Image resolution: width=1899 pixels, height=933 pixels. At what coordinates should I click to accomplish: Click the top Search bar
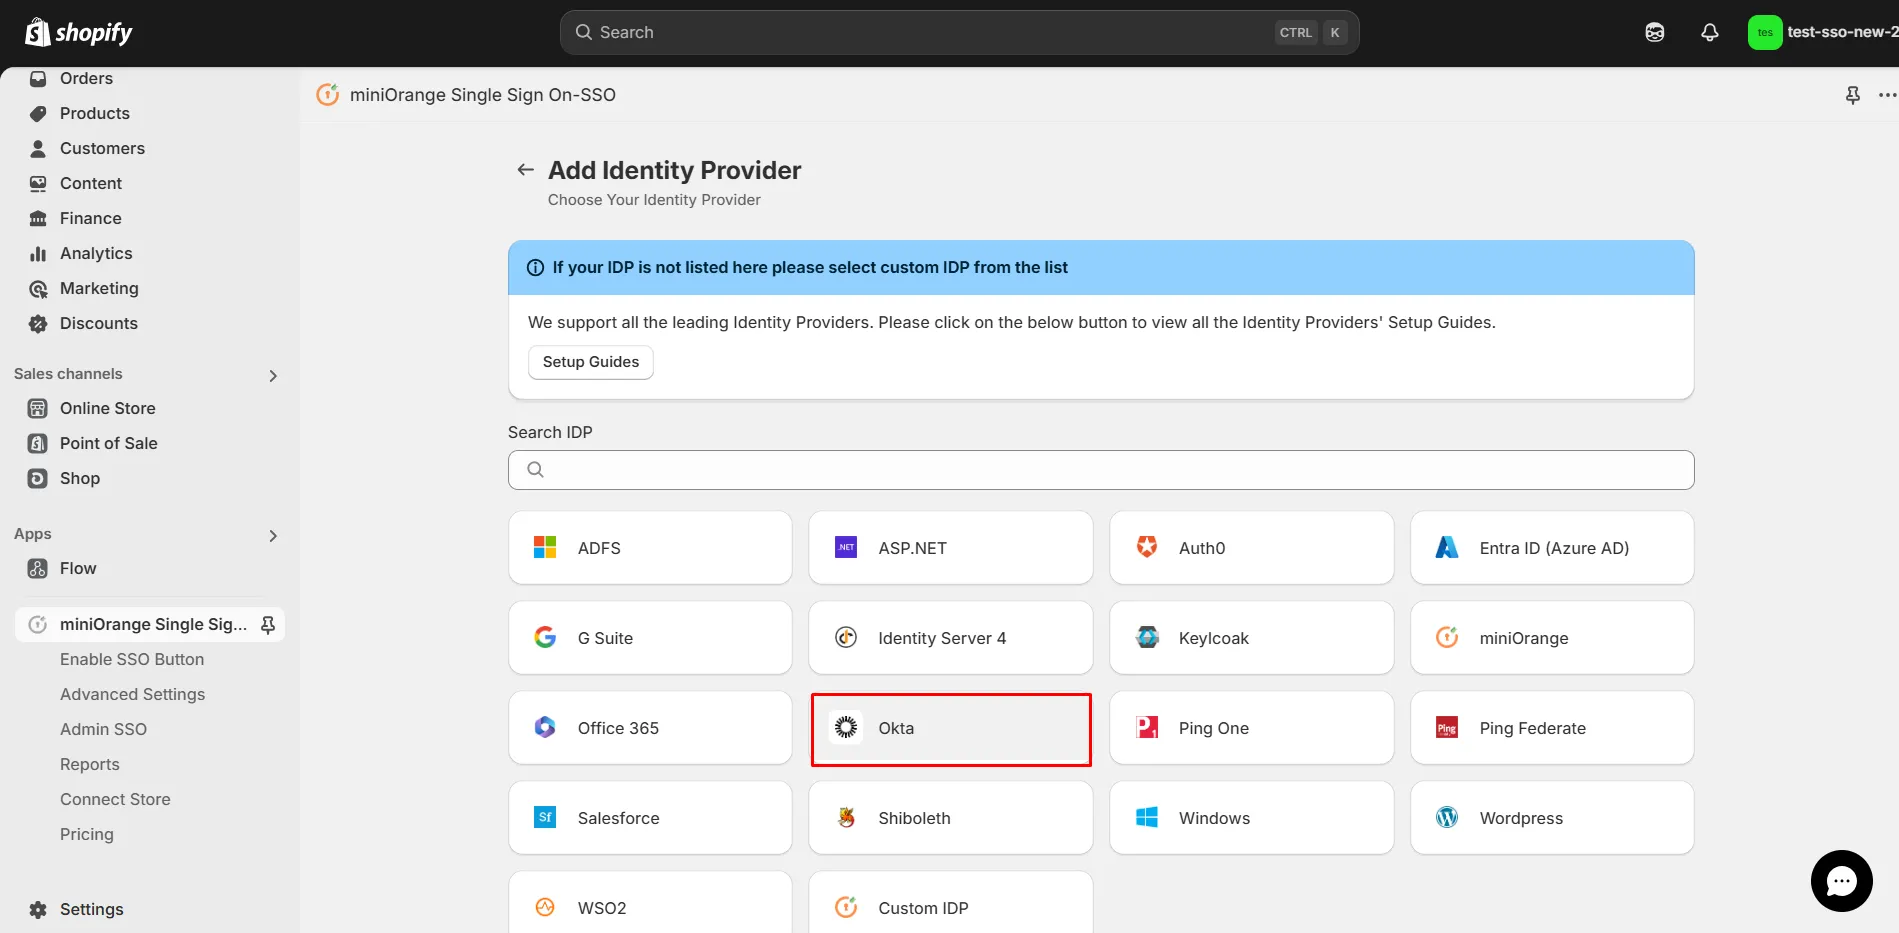(x=959, y=32)
